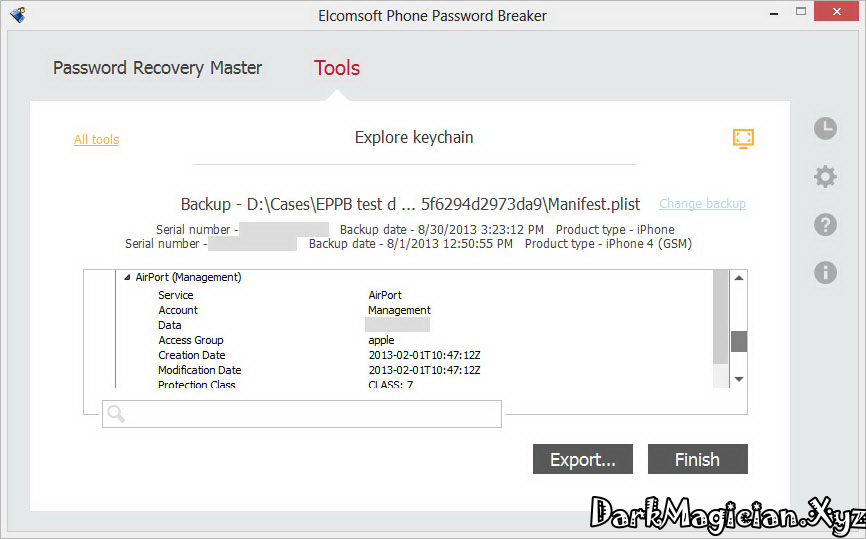Maximize the Elcomsoft window
Screen dimensions: 866x539
coord(801,12)
